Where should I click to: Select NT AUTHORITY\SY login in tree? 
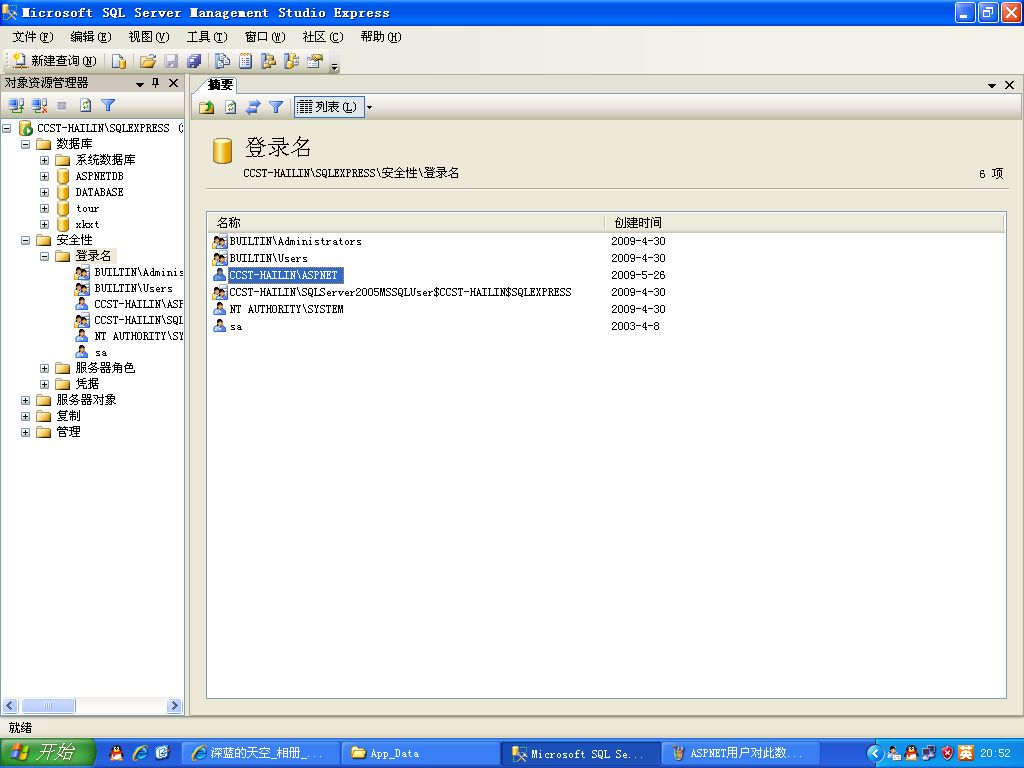[138, 336]
